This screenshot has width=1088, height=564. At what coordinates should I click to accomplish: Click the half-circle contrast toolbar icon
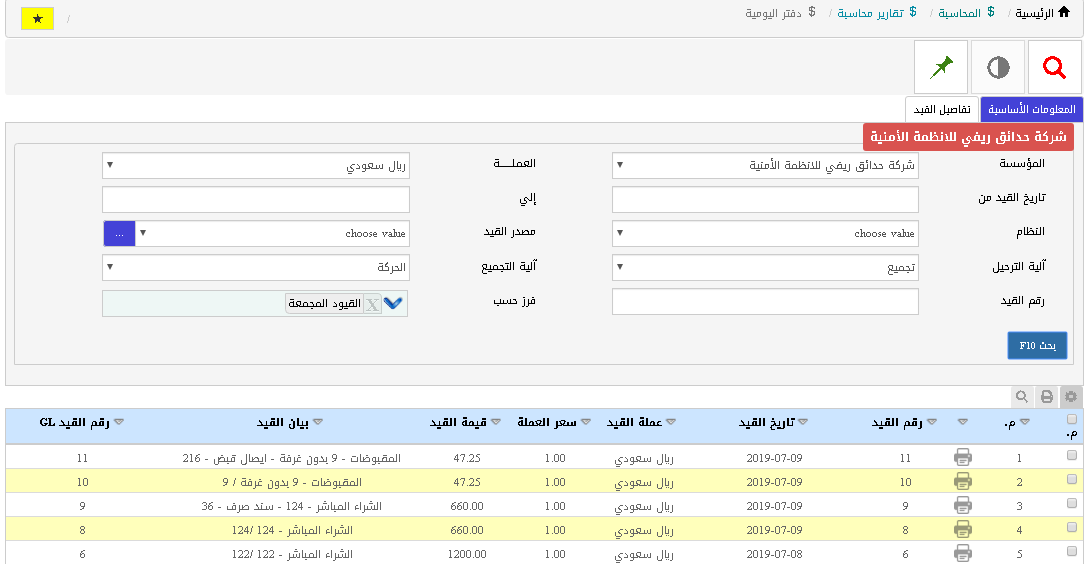point(998,68)
